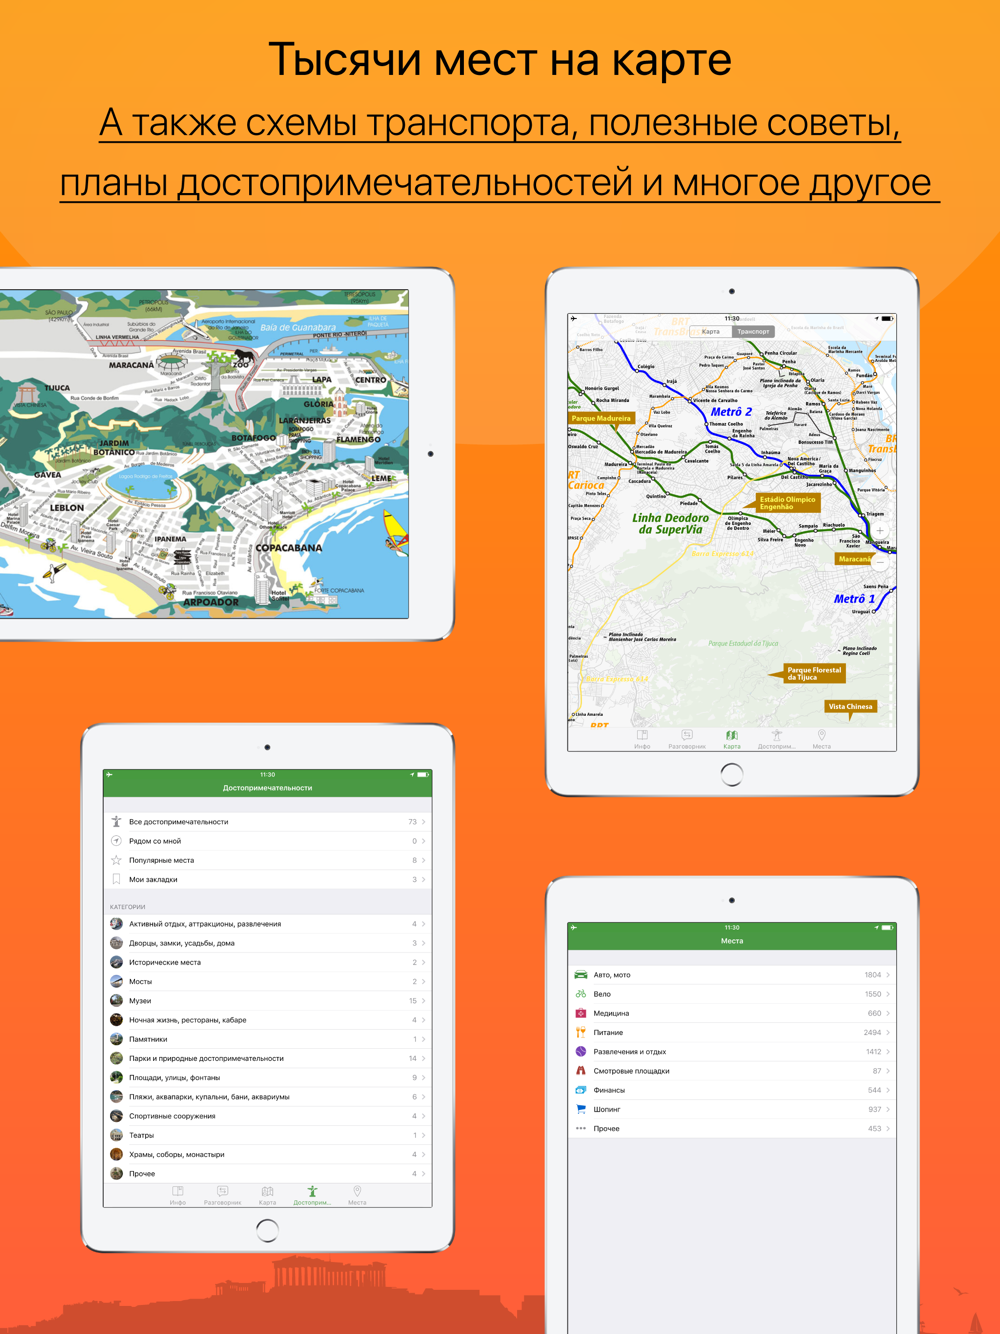1000x1334 pixels.
Task: Open Парки и природные достопримечательности via its chevron
Action: [424, 1058]
